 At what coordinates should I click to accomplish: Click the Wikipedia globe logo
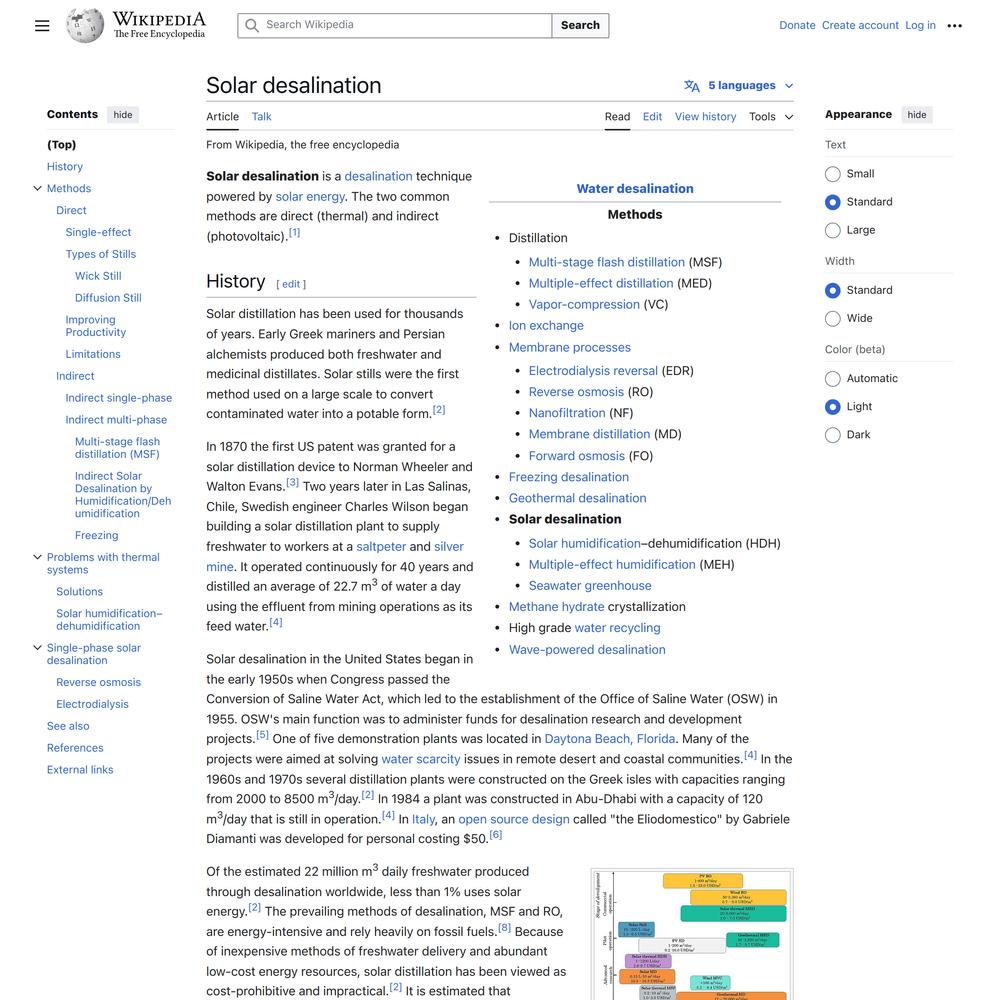pyautogui.click(x=85, y=26)
